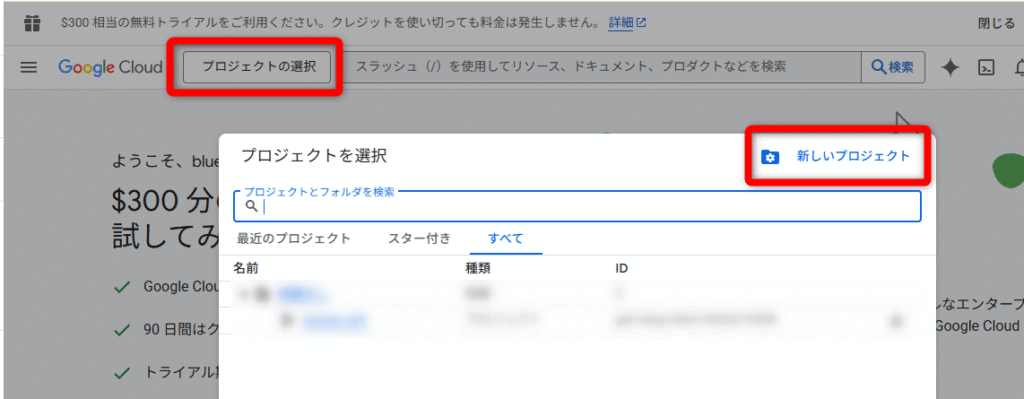Activate the Cloud Shell terminal icon
The height and width of the screenshot is (399, 1024).
[985, 67]
